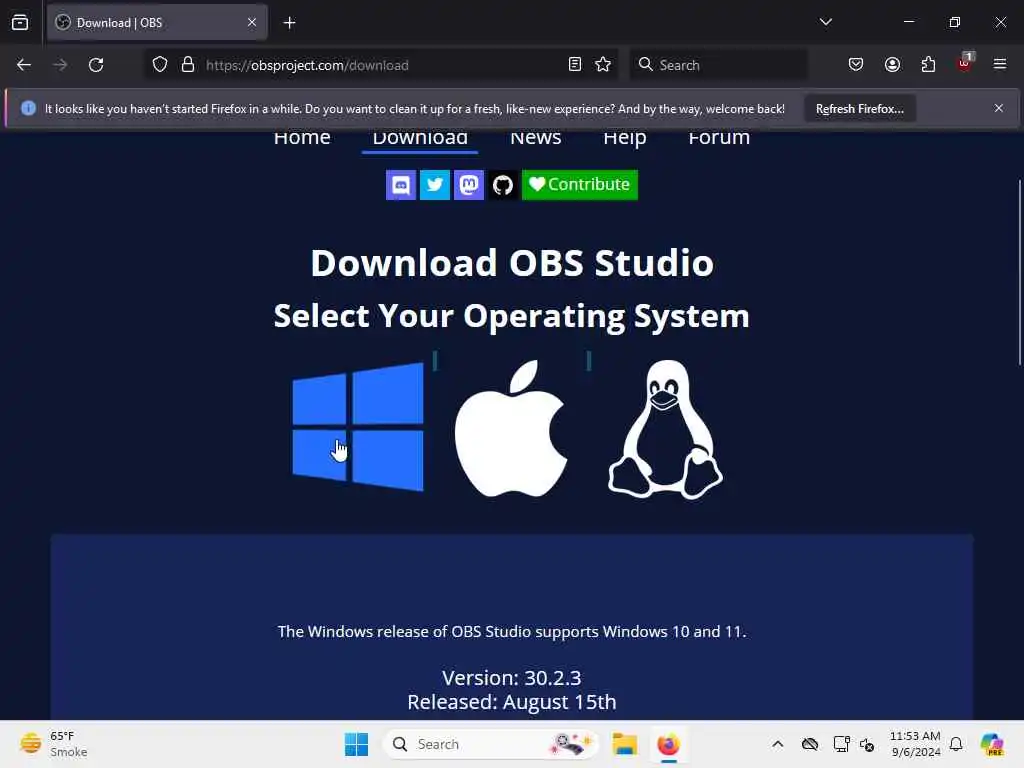The width and height of the screenshot is (1024, 768).
Task: Open a new browser tab
Action: (289, 23)
